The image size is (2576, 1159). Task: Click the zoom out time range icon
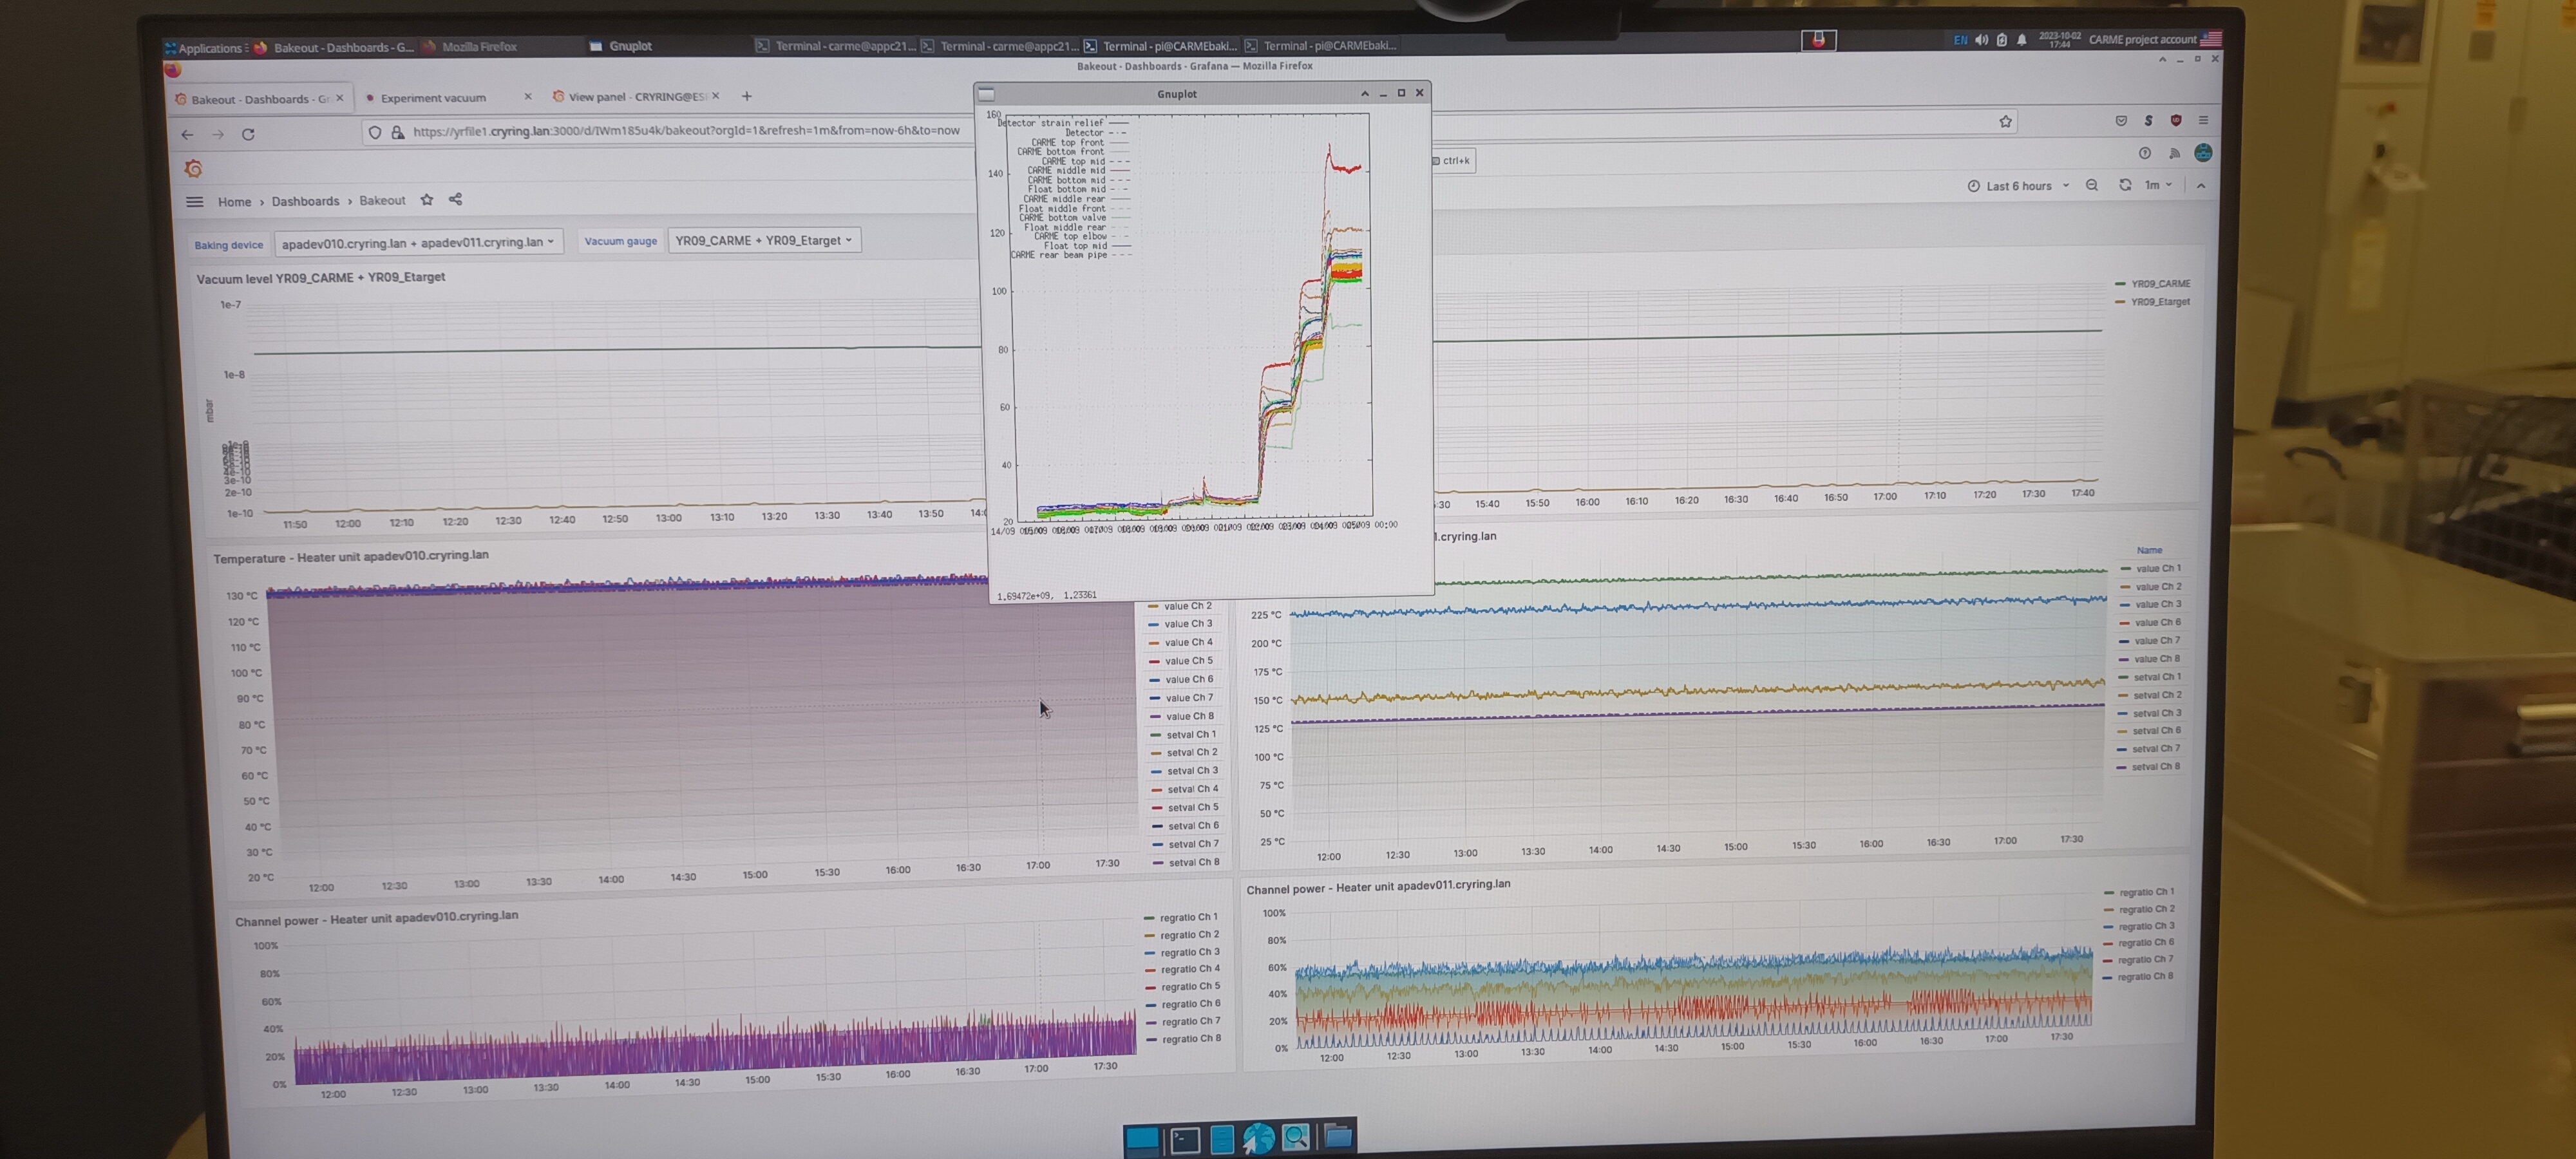tap(2092, 185)
